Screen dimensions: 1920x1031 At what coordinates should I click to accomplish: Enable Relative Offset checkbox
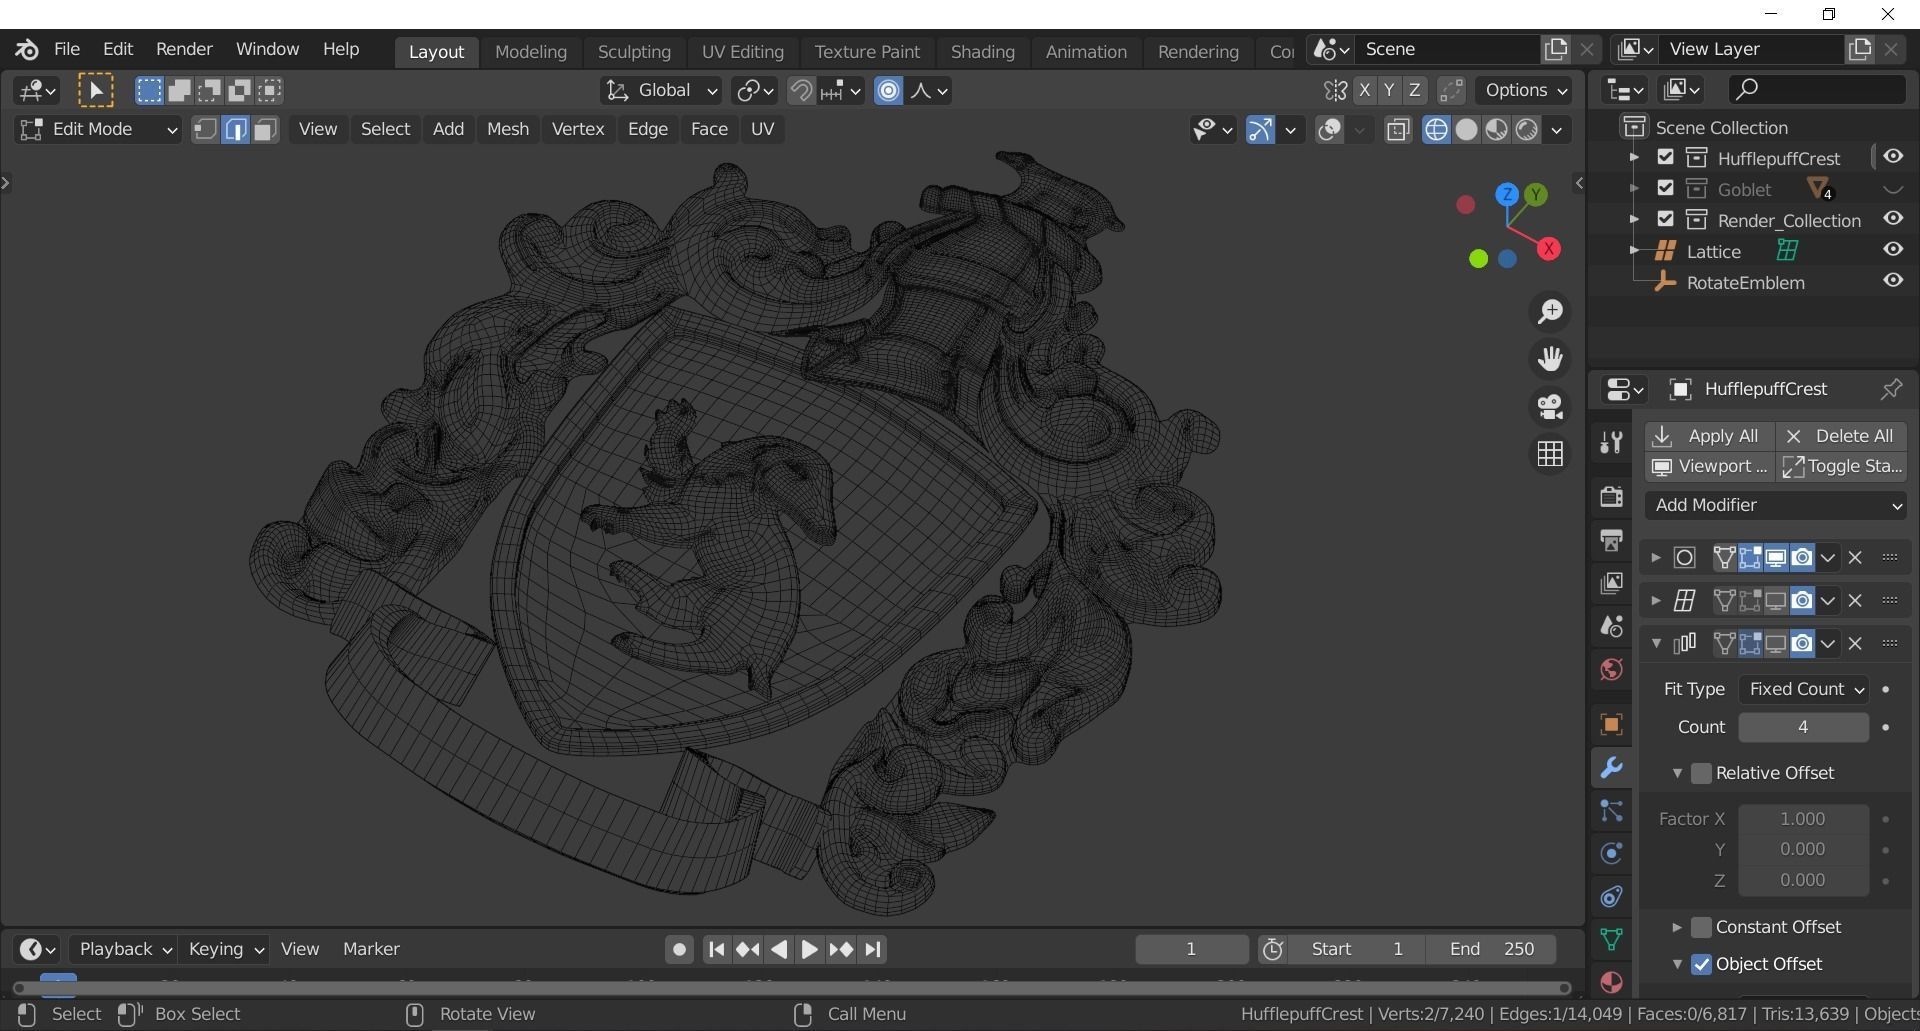pyautogui.click(x=1701, y=774)
